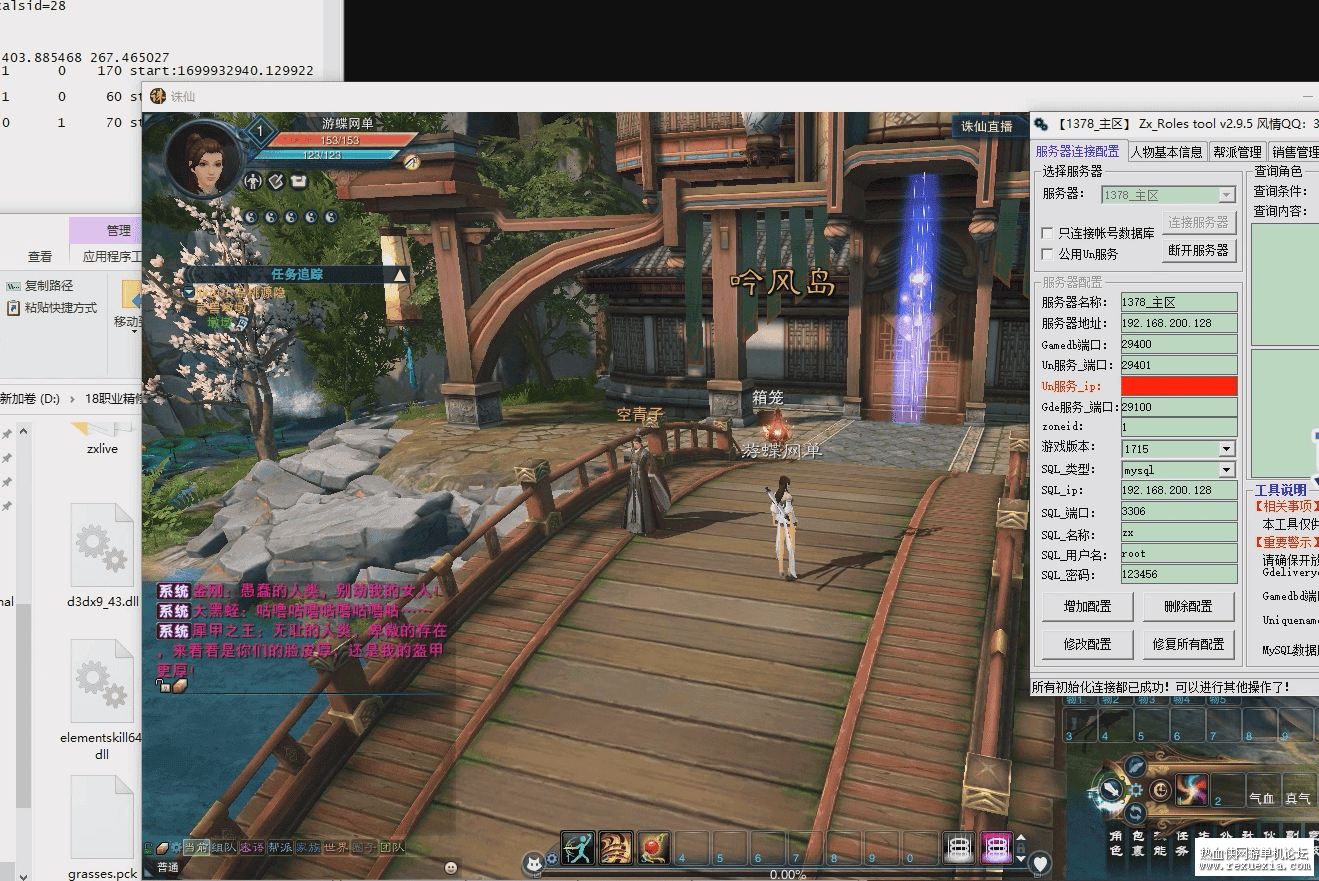Open the SQL_类型 dropdown showing mysql
Viewport: 1319px width, 881px height.
[1179, 470]
